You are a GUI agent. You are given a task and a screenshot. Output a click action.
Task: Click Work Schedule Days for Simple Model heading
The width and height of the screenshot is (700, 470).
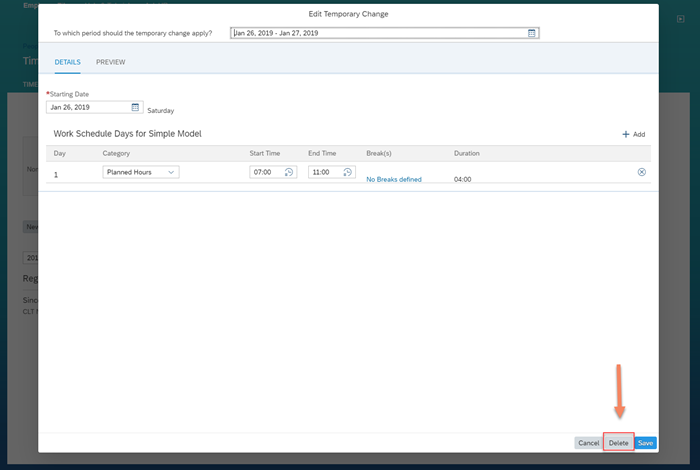coord(128,134)
